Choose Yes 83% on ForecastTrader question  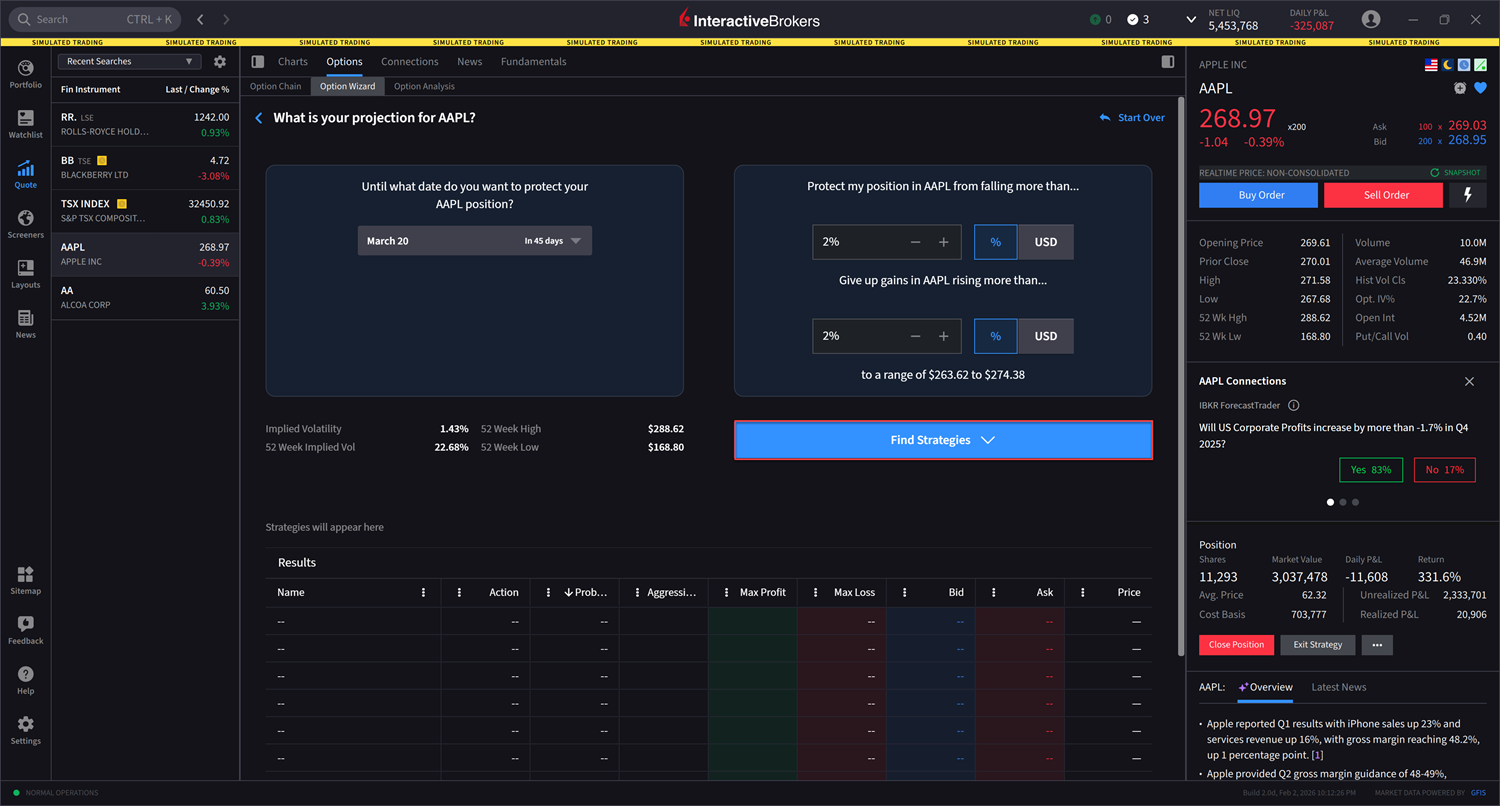[1371, 470]
